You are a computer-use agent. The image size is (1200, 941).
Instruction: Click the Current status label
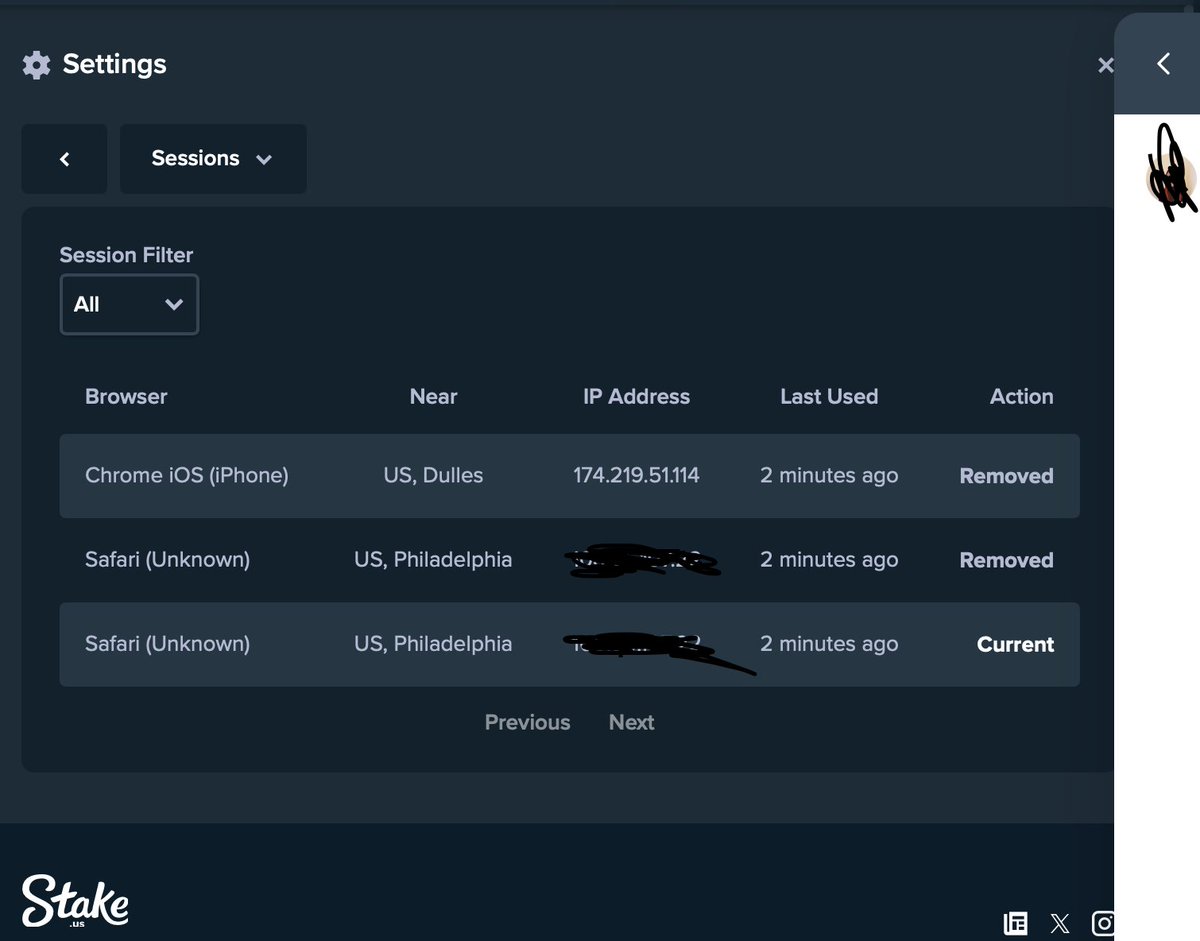click(1015, 644)
